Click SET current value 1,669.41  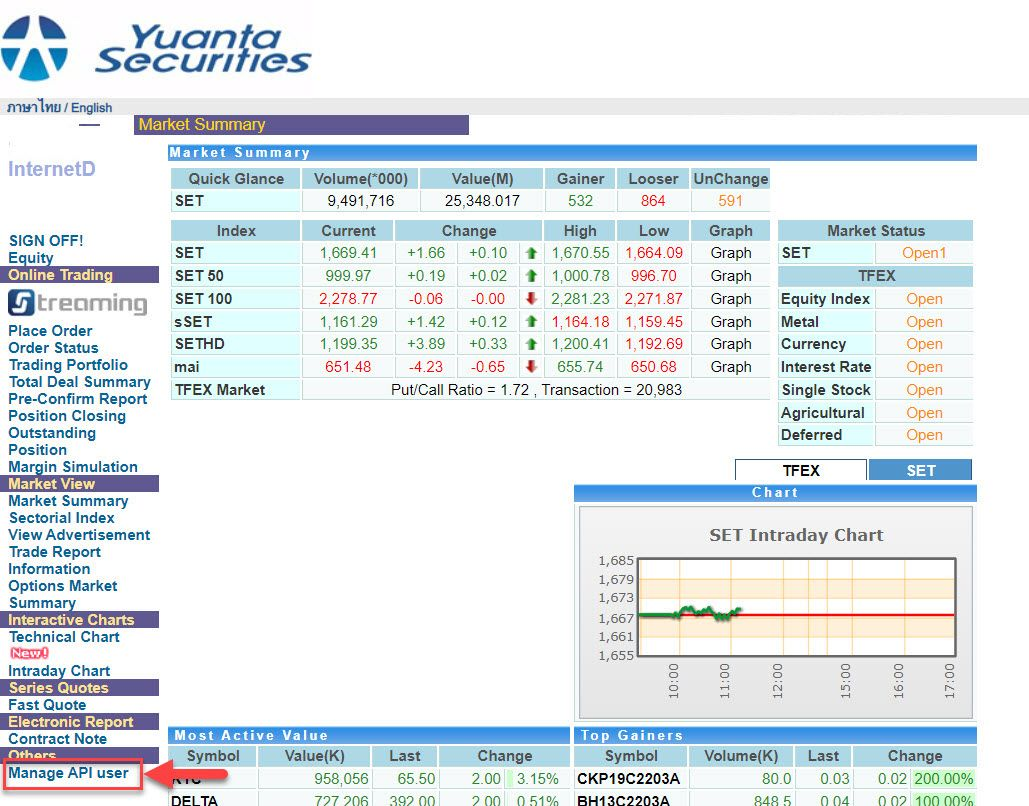click(348, 253)
